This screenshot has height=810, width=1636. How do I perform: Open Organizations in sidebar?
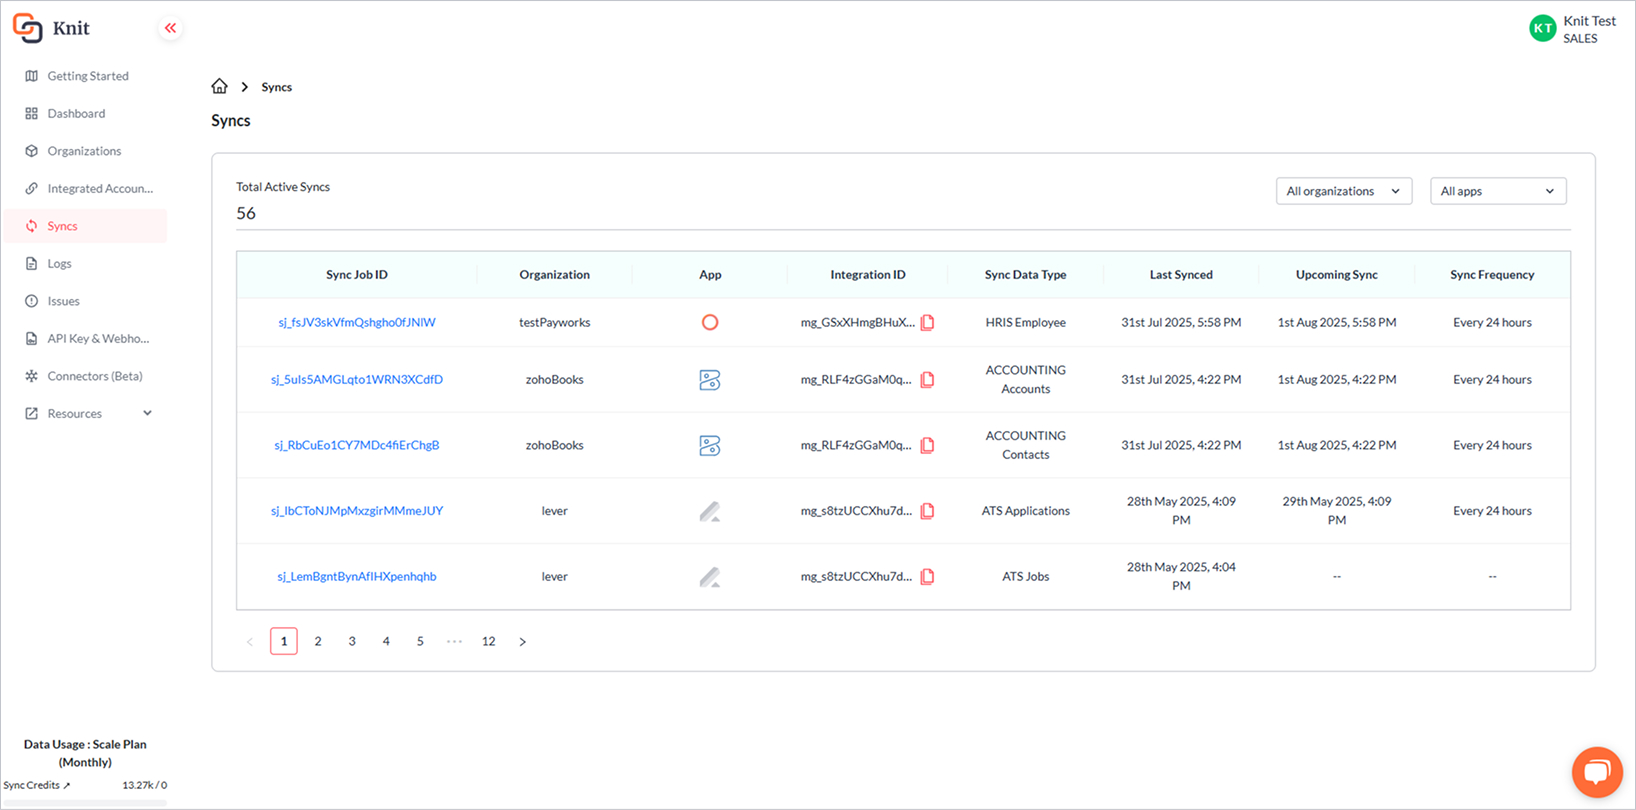[x=85, y=151]
